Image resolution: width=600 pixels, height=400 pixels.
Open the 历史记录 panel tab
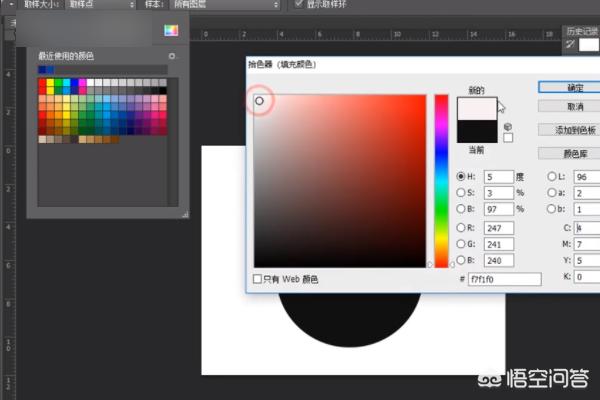(582, 31)
